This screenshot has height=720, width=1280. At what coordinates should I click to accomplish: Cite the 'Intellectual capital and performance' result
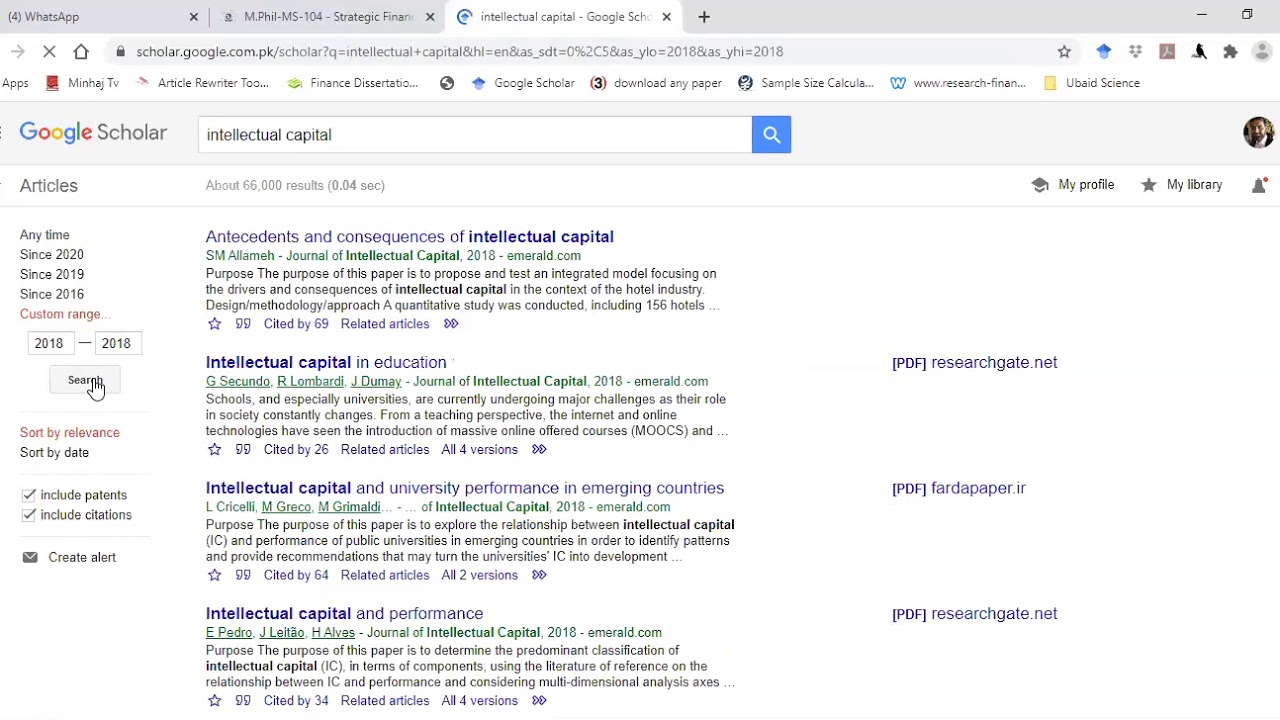(x=243, y=701)
